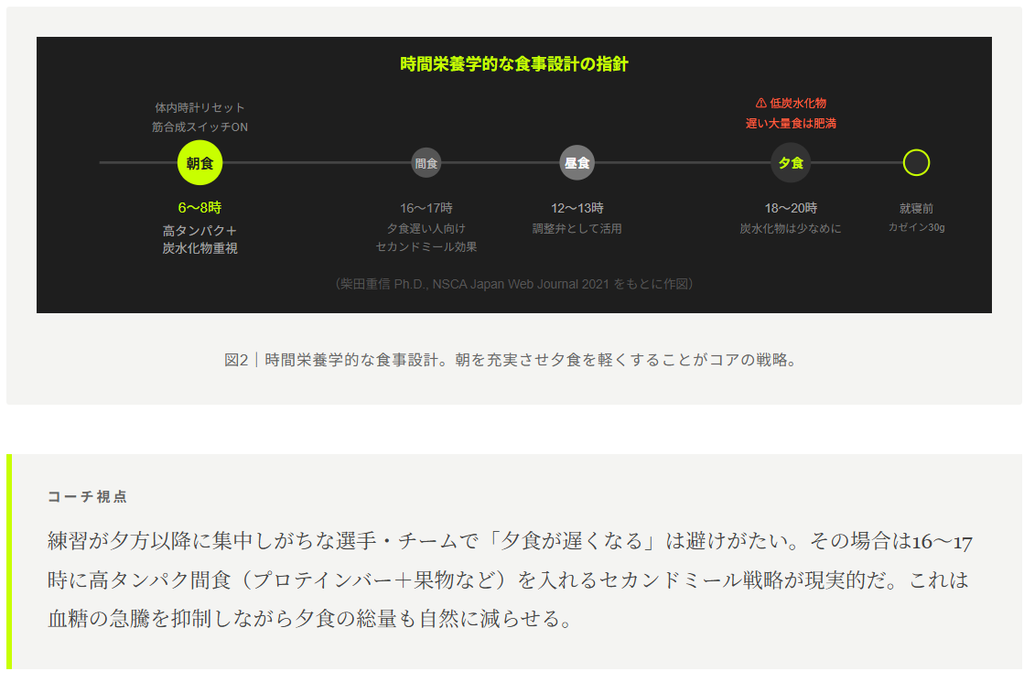Click the 昼食 circle on timeline

tap(577, 163)
